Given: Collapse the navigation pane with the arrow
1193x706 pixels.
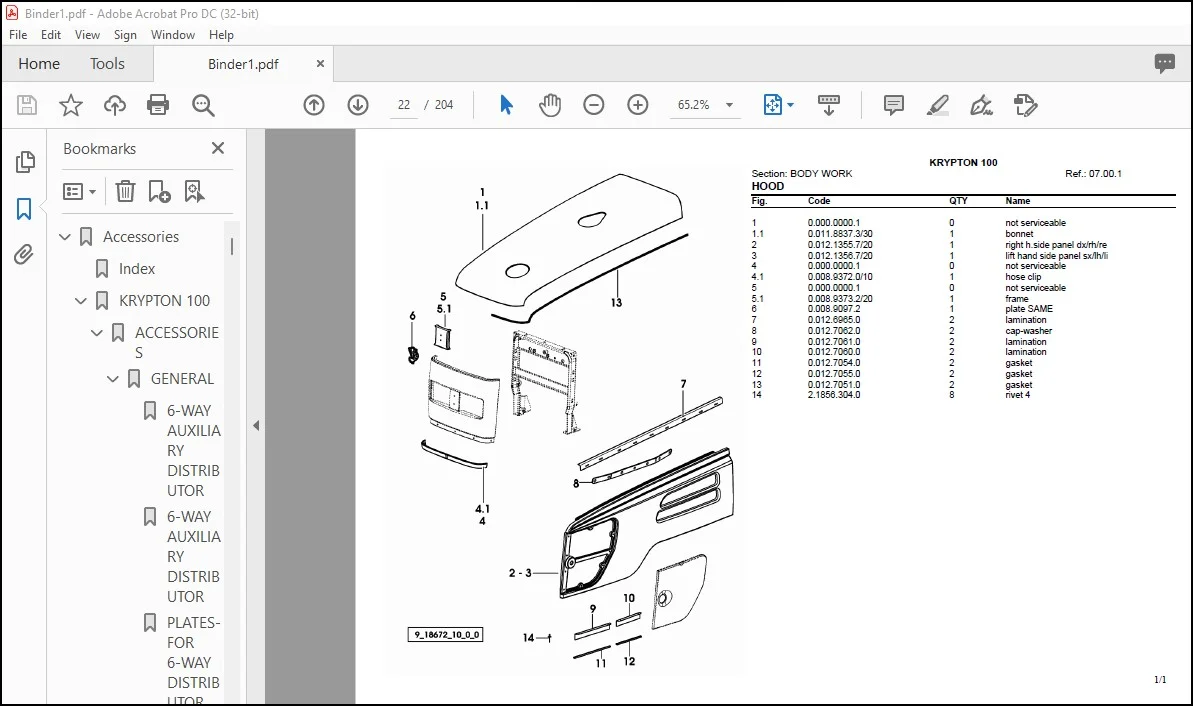Looking at the screenshot, I should point(256,425).
